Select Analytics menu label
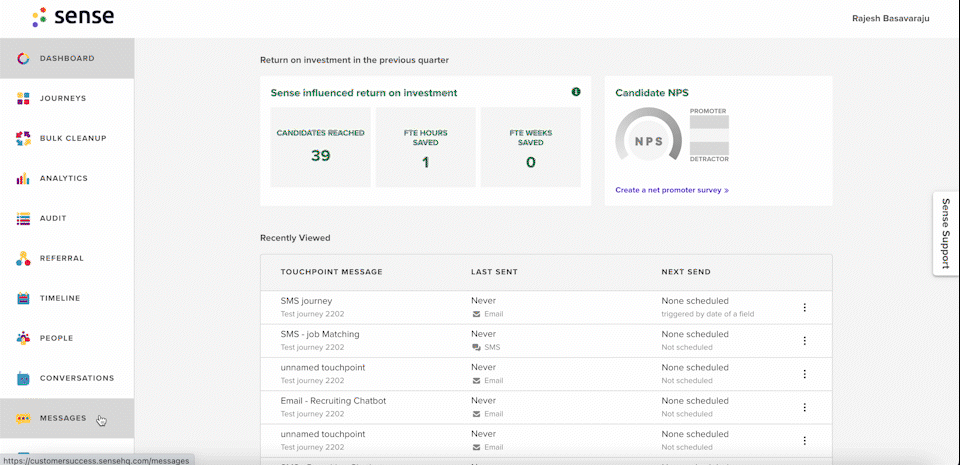Image resolution: width=960 pixels, height=465 pixels. pyautogui.click(x=64, y=179)
